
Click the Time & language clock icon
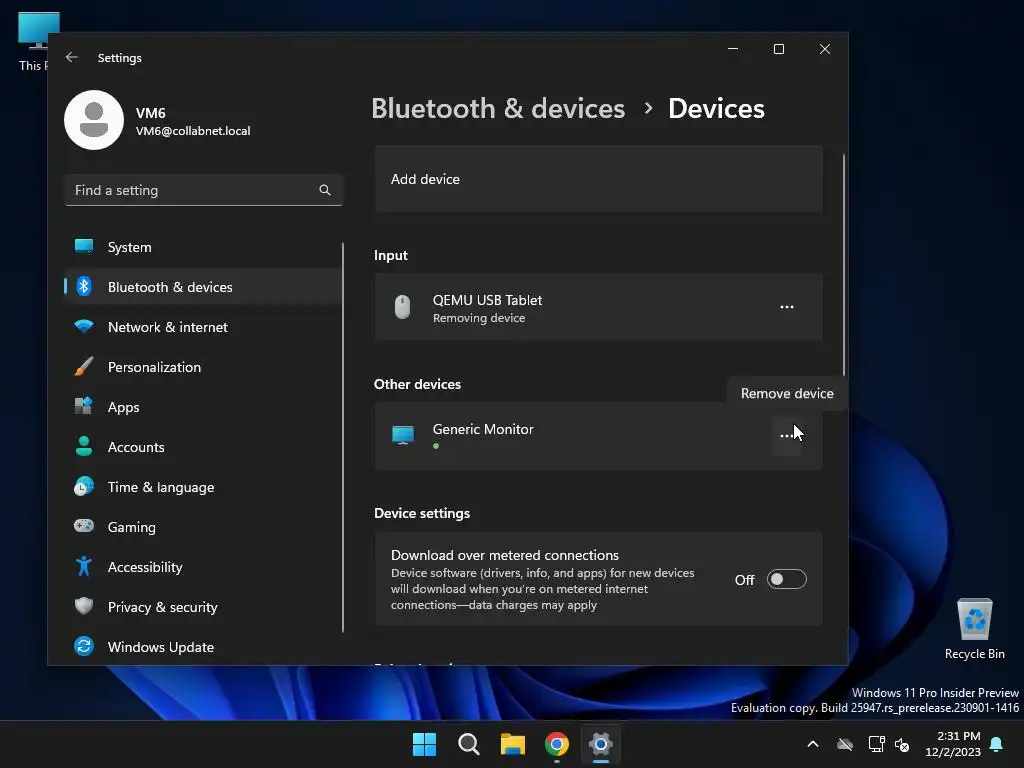point(84,487)
